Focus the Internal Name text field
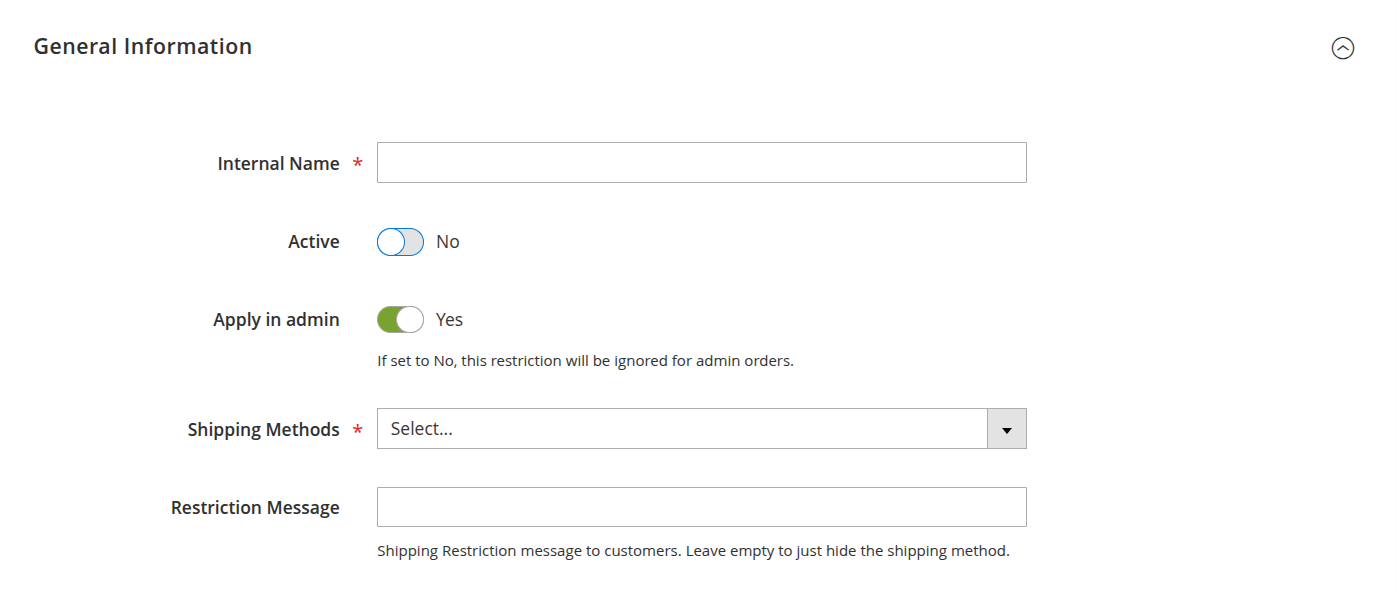1397x592 pixels. [701, 163]
